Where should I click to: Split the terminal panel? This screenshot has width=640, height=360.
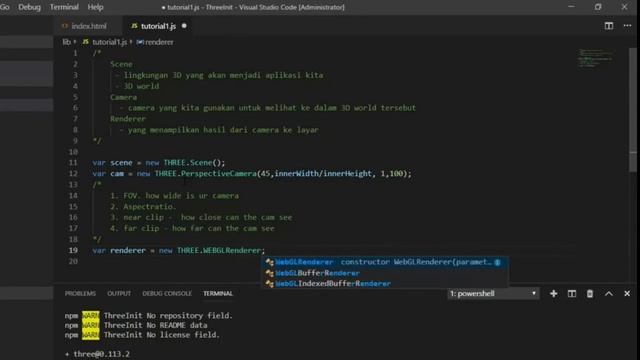coord(572,293)
